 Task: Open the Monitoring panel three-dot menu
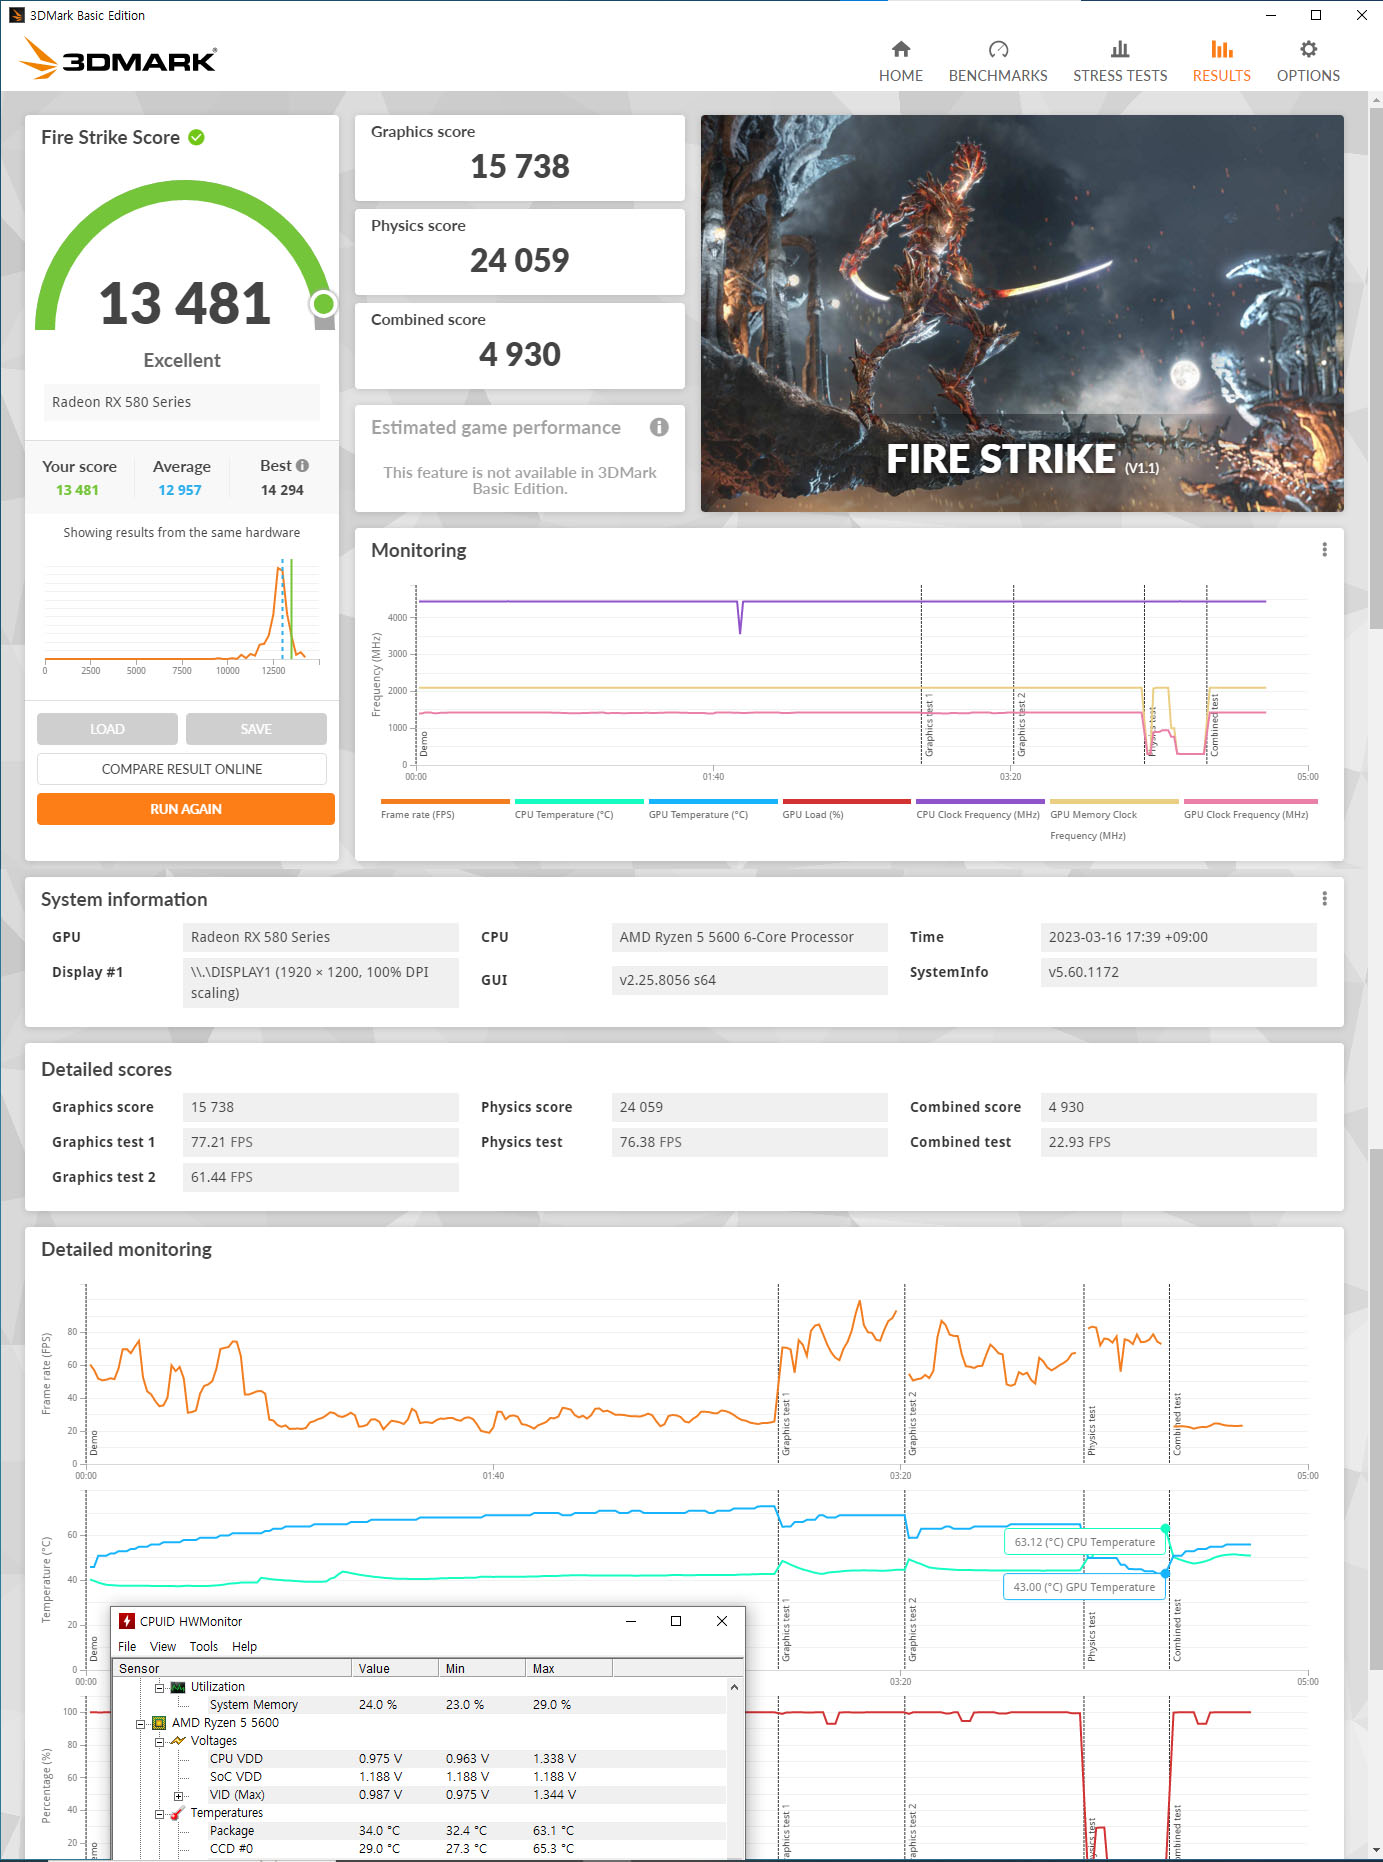[x=1324, y=550]
